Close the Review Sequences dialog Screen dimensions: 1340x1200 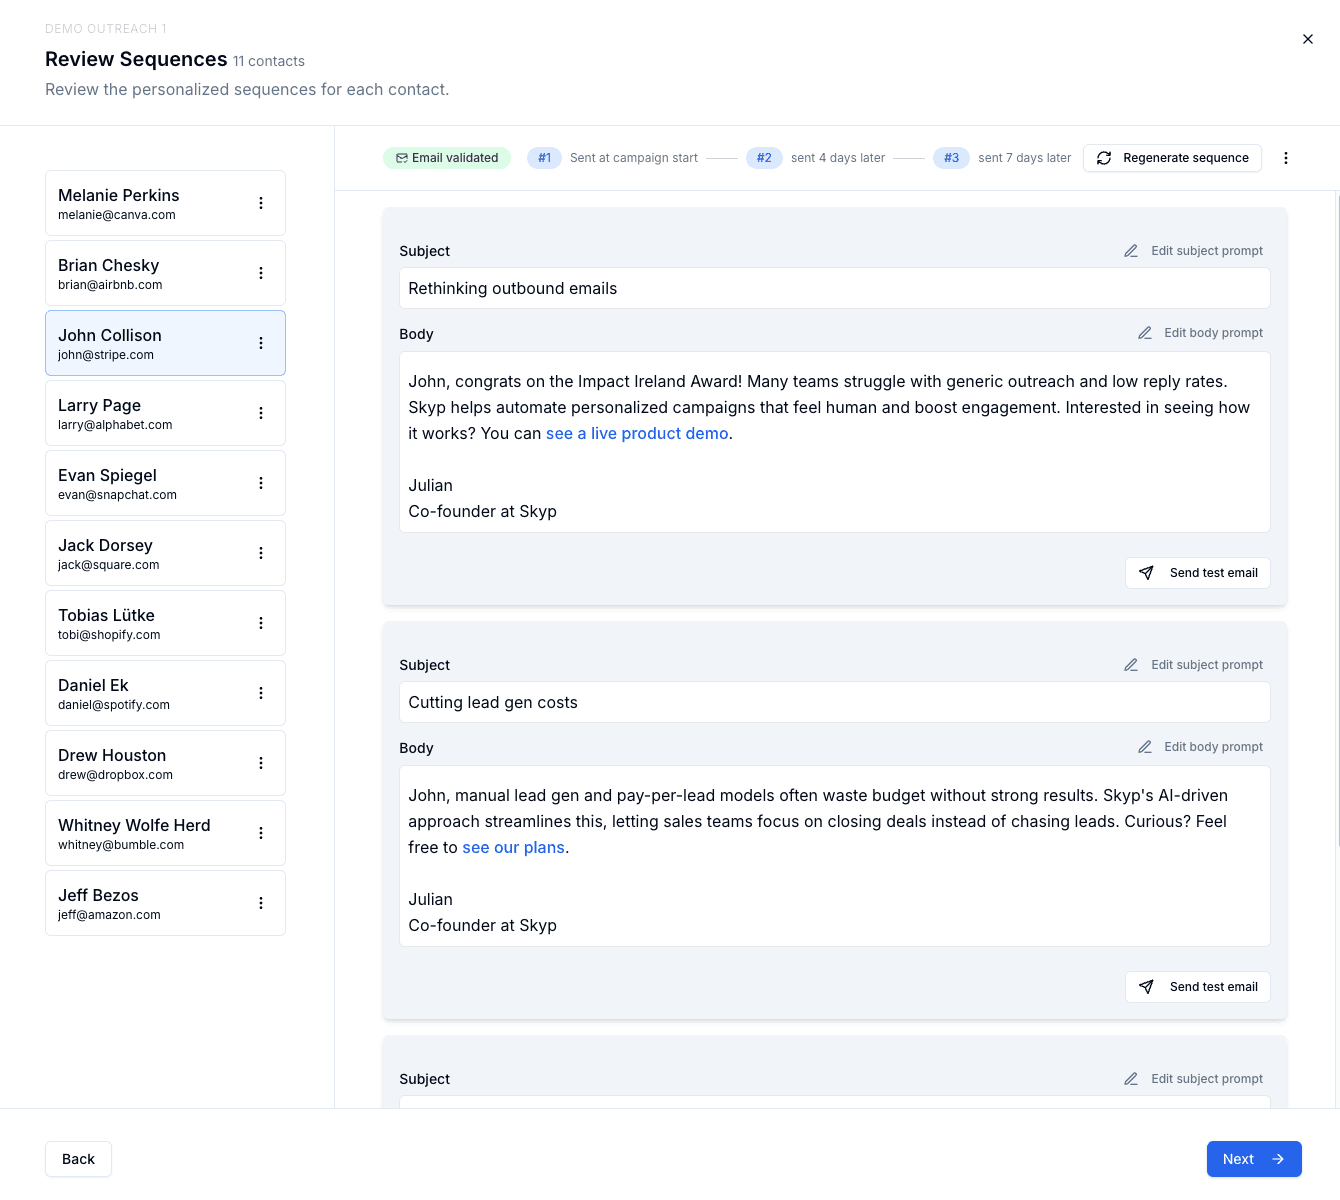click(x=1308, y=39)
